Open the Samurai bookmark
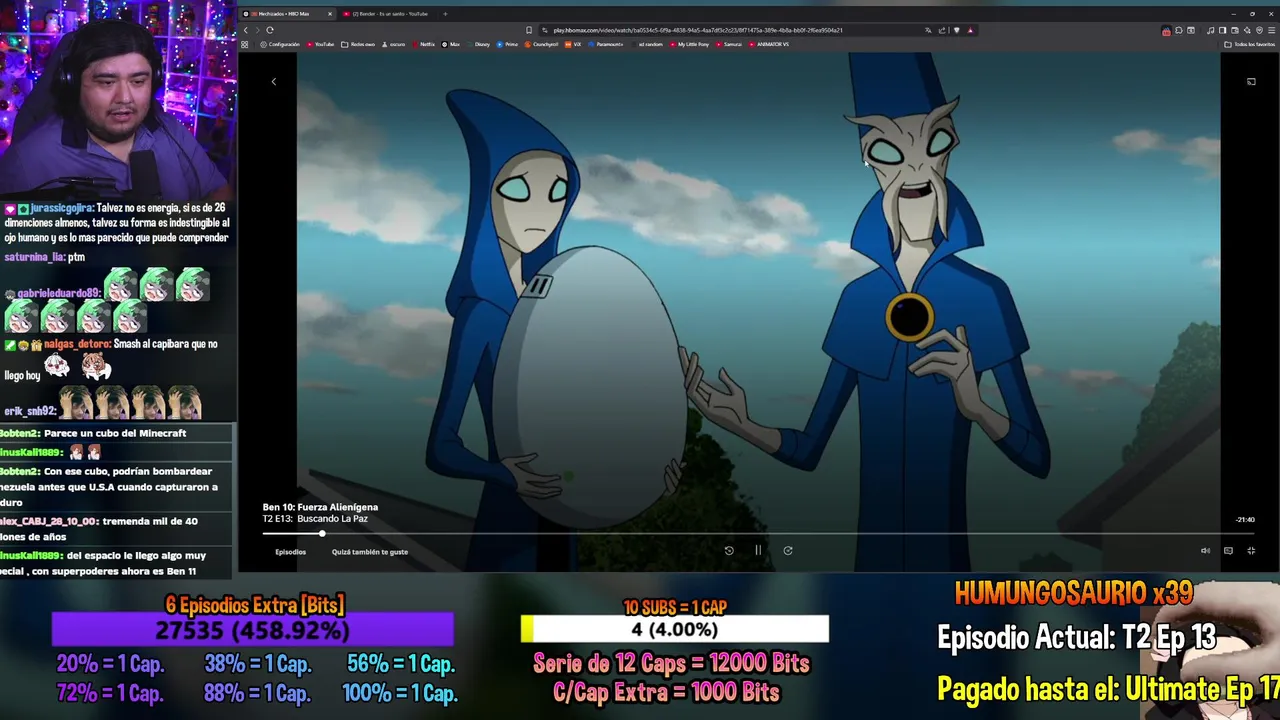 [x=729, y=44]
